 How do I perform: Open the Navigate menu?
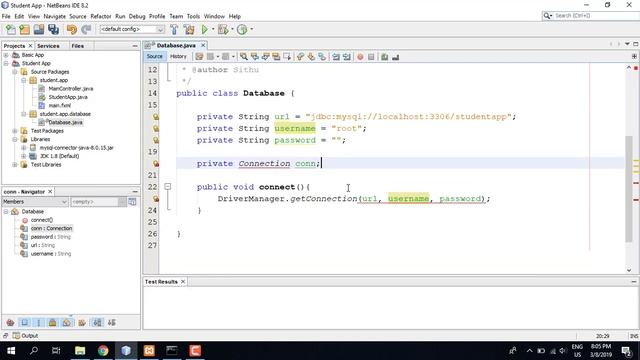click(x=55, y=16)
